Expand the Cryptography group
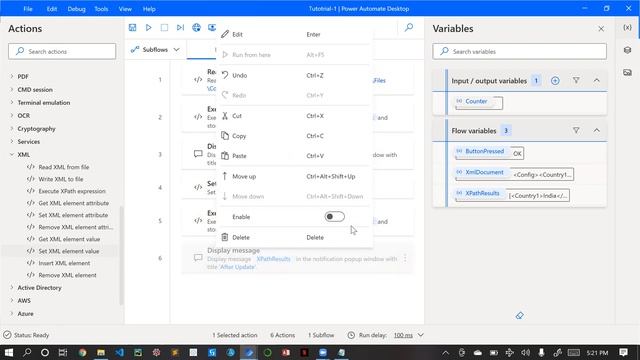 [x=12, y=129]
